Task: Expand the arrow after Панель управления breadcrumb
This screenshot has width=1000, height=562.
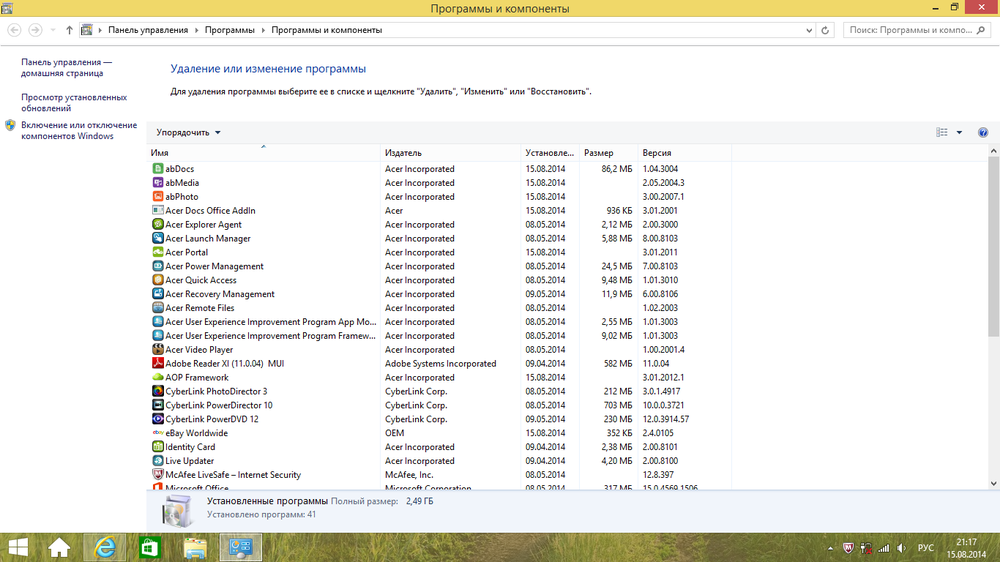Action: tap(196, 30)
